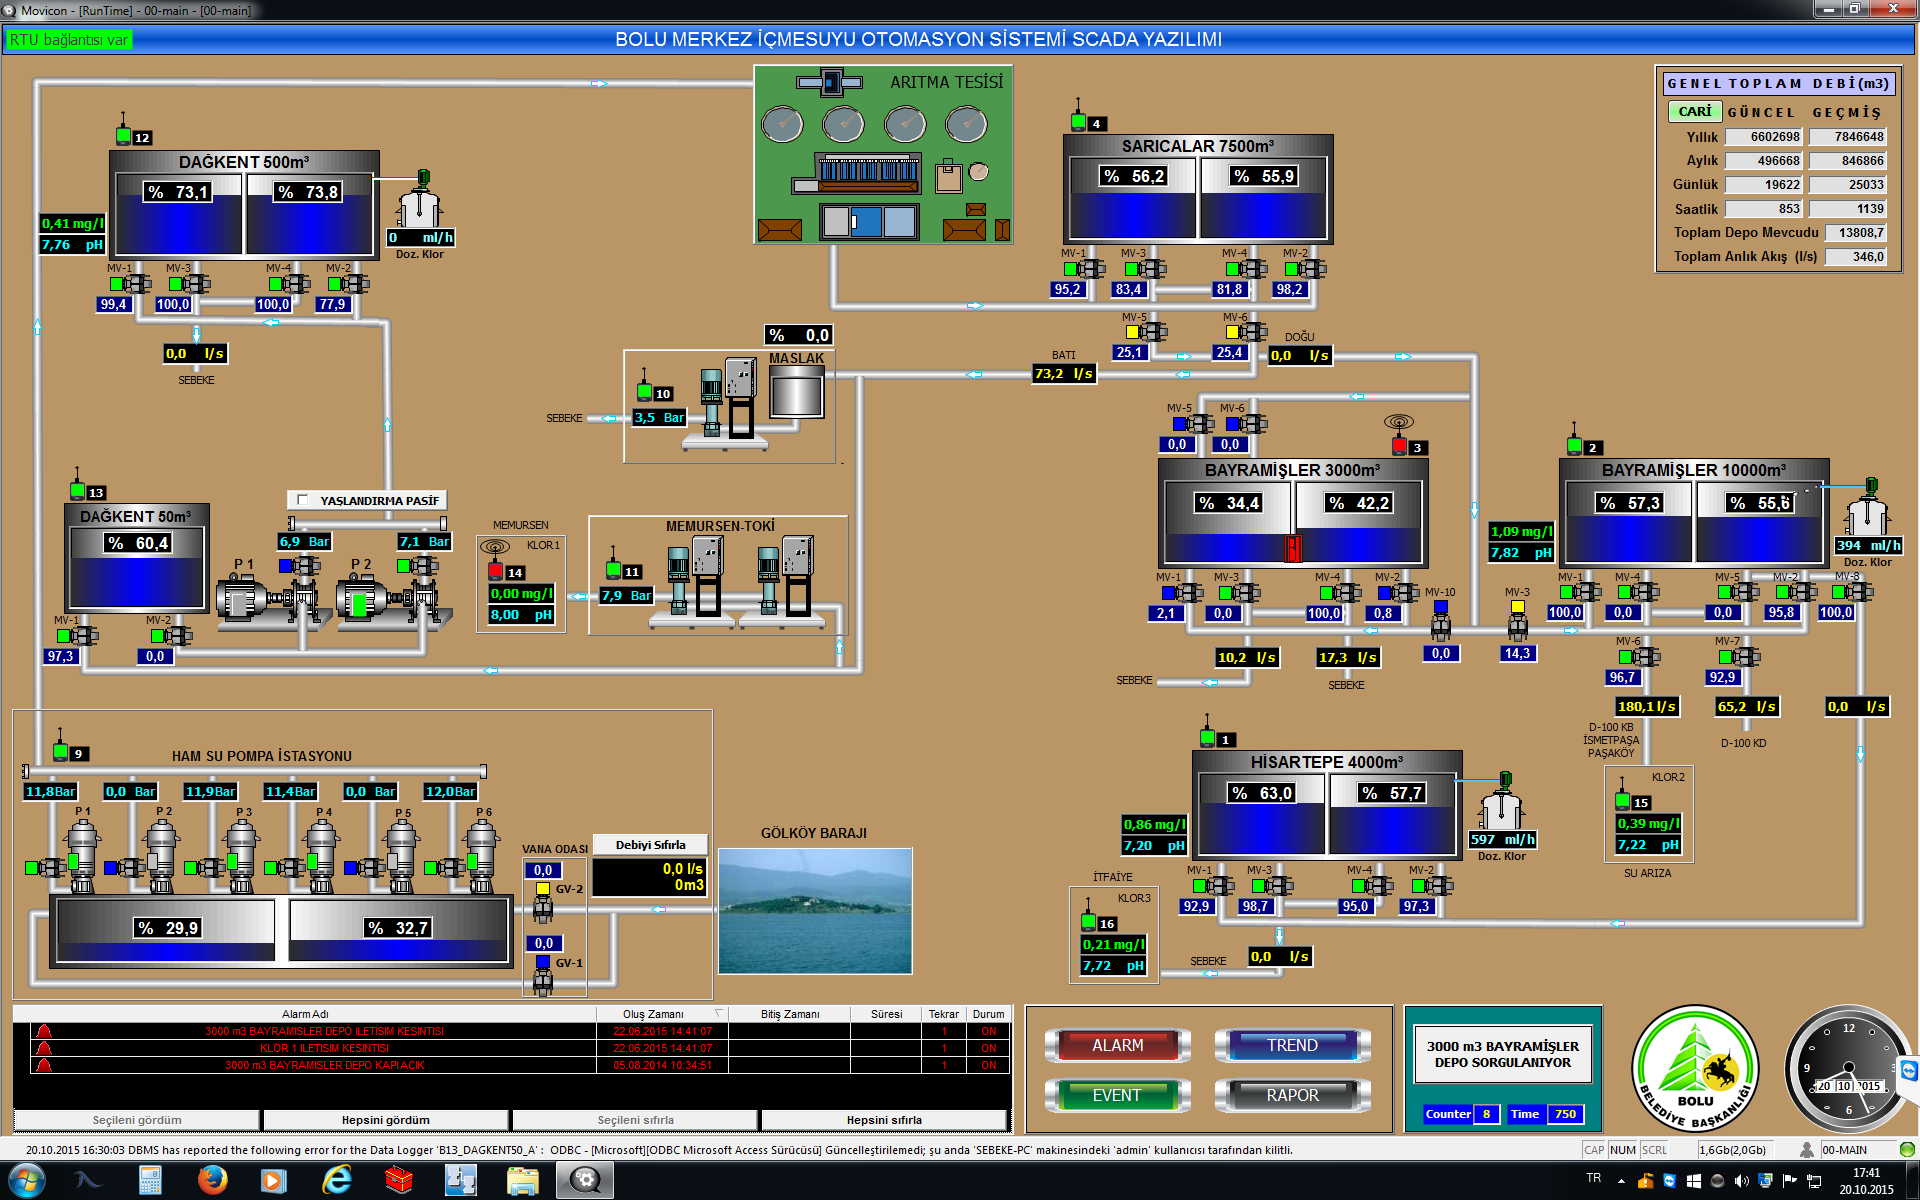The height and width of the screenshot is (1200, 1920).
Task: Select ham su pump P 1
Action: click(82, 856)
